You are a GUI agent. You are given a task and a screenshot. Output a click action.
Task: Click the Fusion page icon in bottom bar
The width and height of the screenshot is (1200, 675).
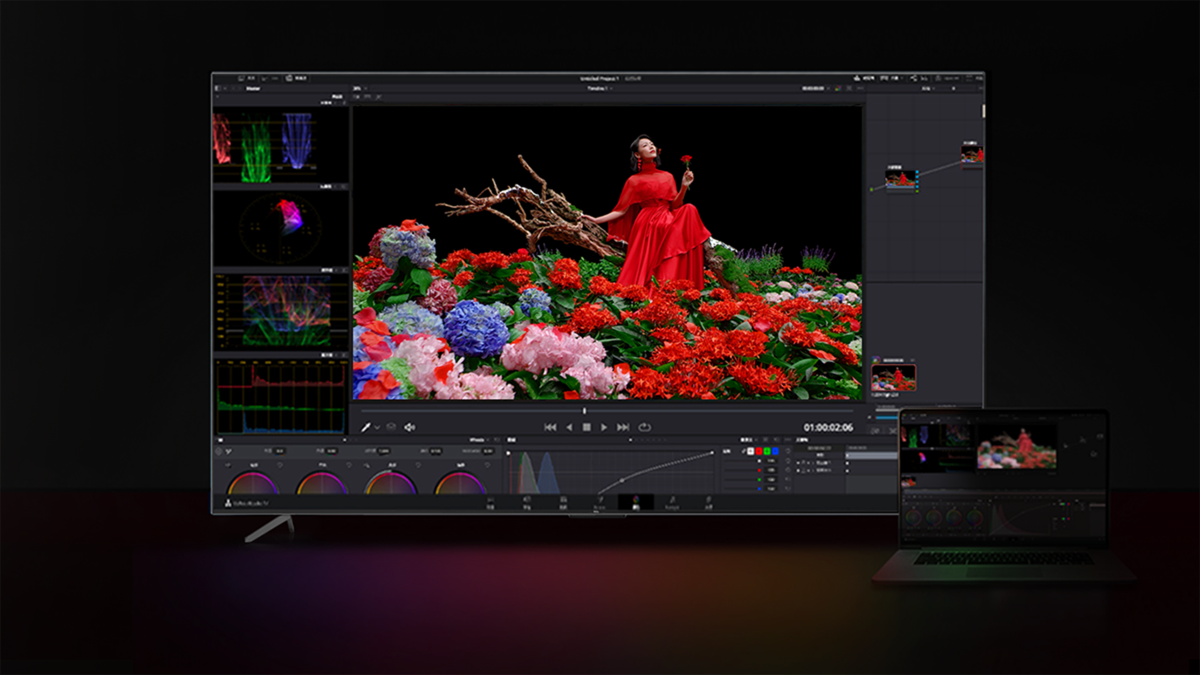pos(599,502)
